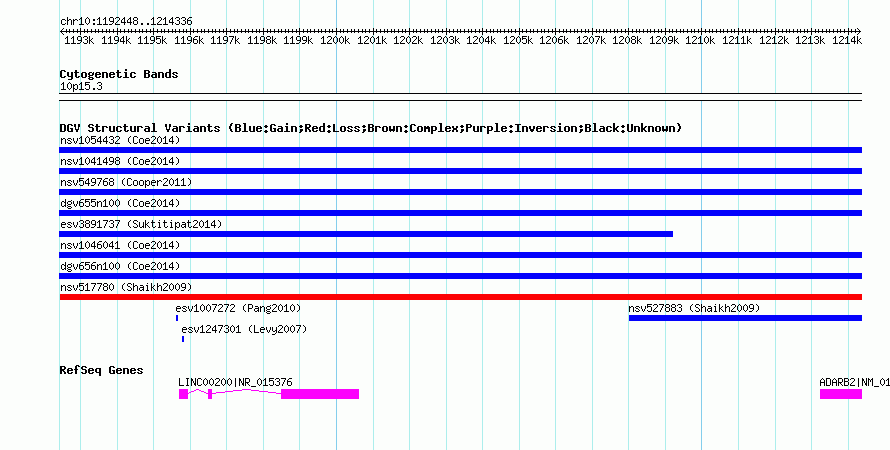Click the esv1247301 (Levy2007) label

coord(244,329)
